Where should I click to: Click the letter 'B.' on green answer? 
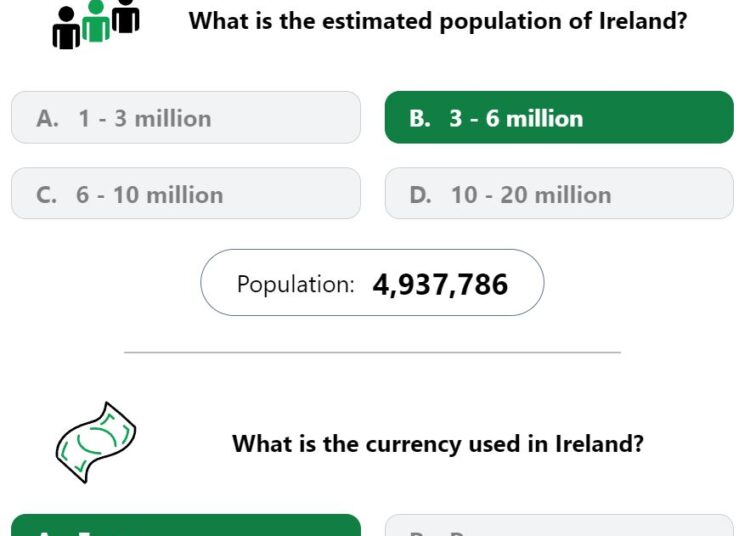[x=419, y=119]
